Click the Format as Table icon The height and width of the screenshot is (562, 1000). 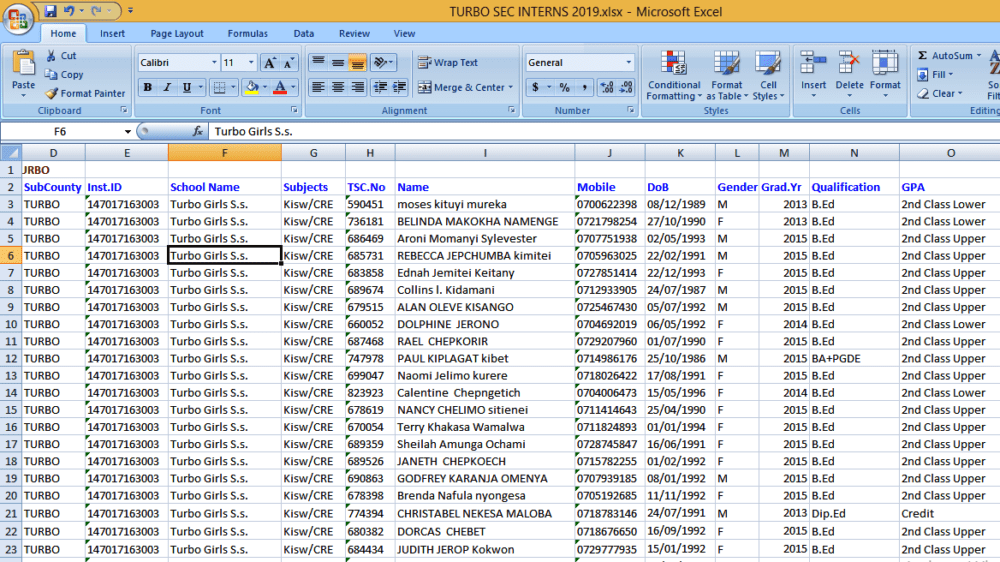(x=726, y=64)
